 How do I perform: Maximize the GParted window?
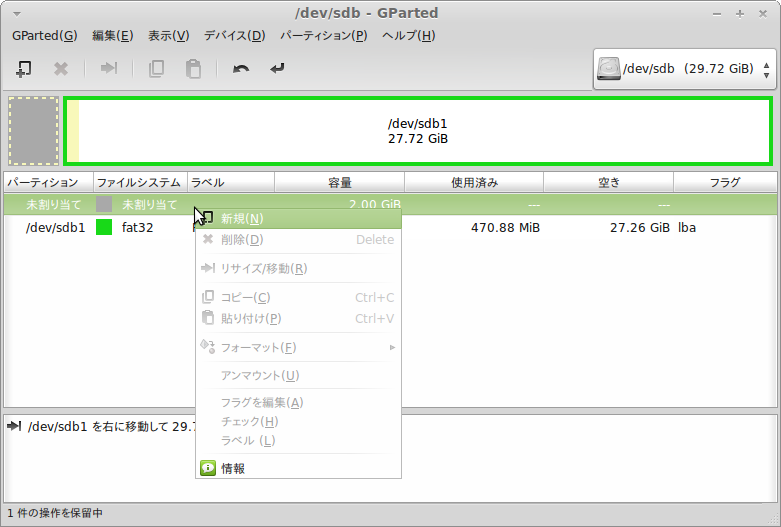tap(740, 14)
